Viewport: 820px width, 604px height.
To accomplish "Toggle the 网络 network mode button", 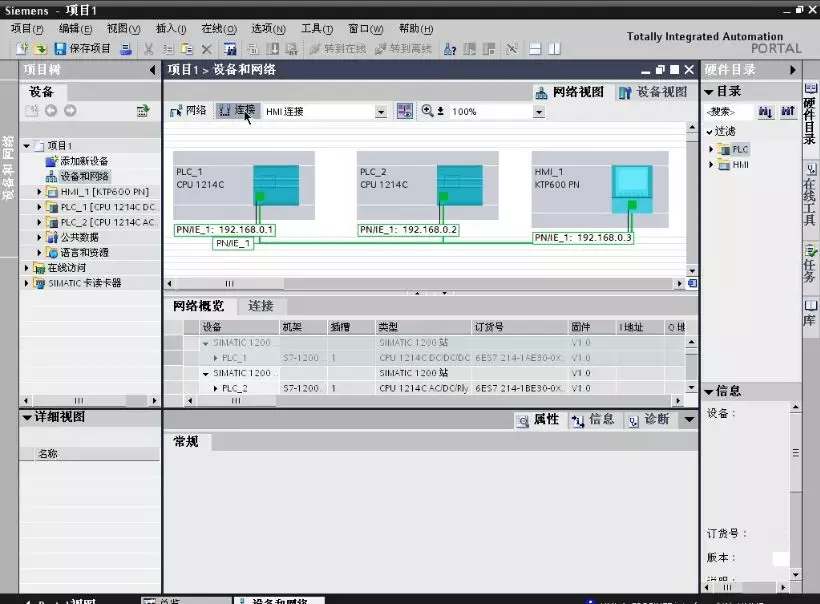I will 188,111.
